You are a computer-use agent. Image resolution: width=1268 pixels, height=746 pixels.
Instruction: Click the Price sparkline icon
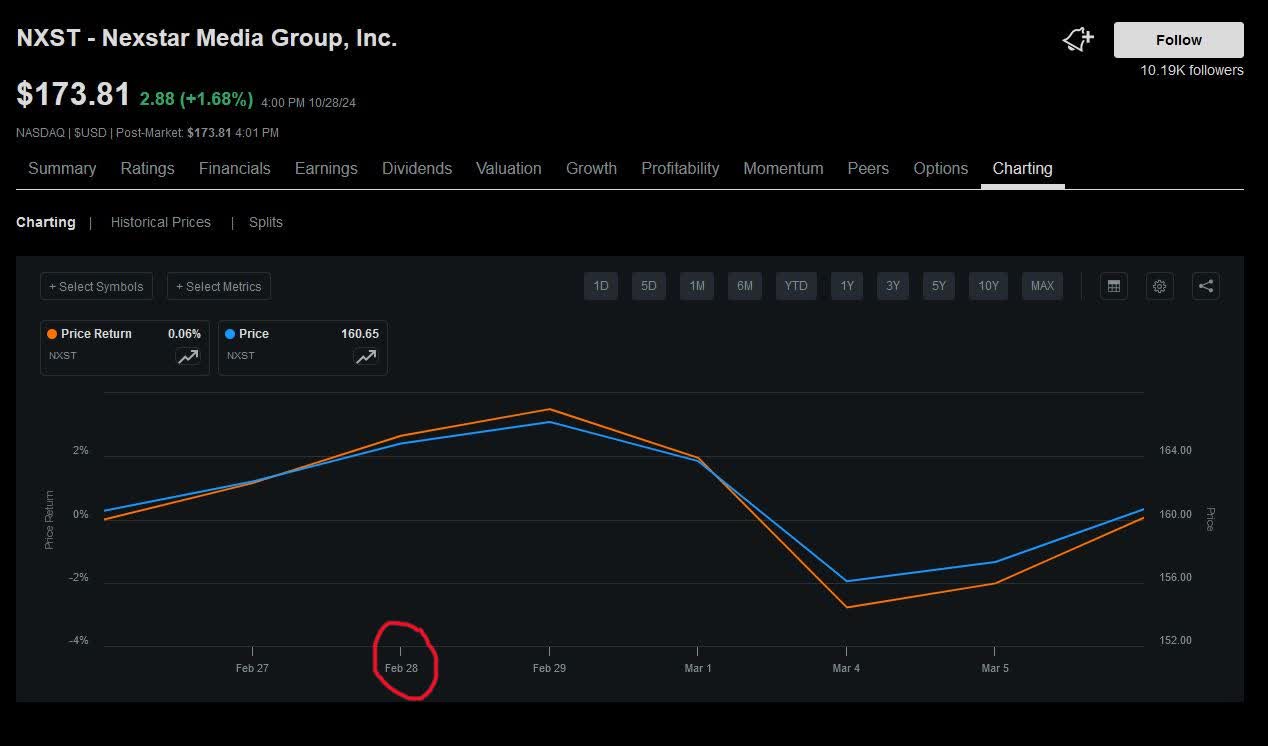[365, 356]
